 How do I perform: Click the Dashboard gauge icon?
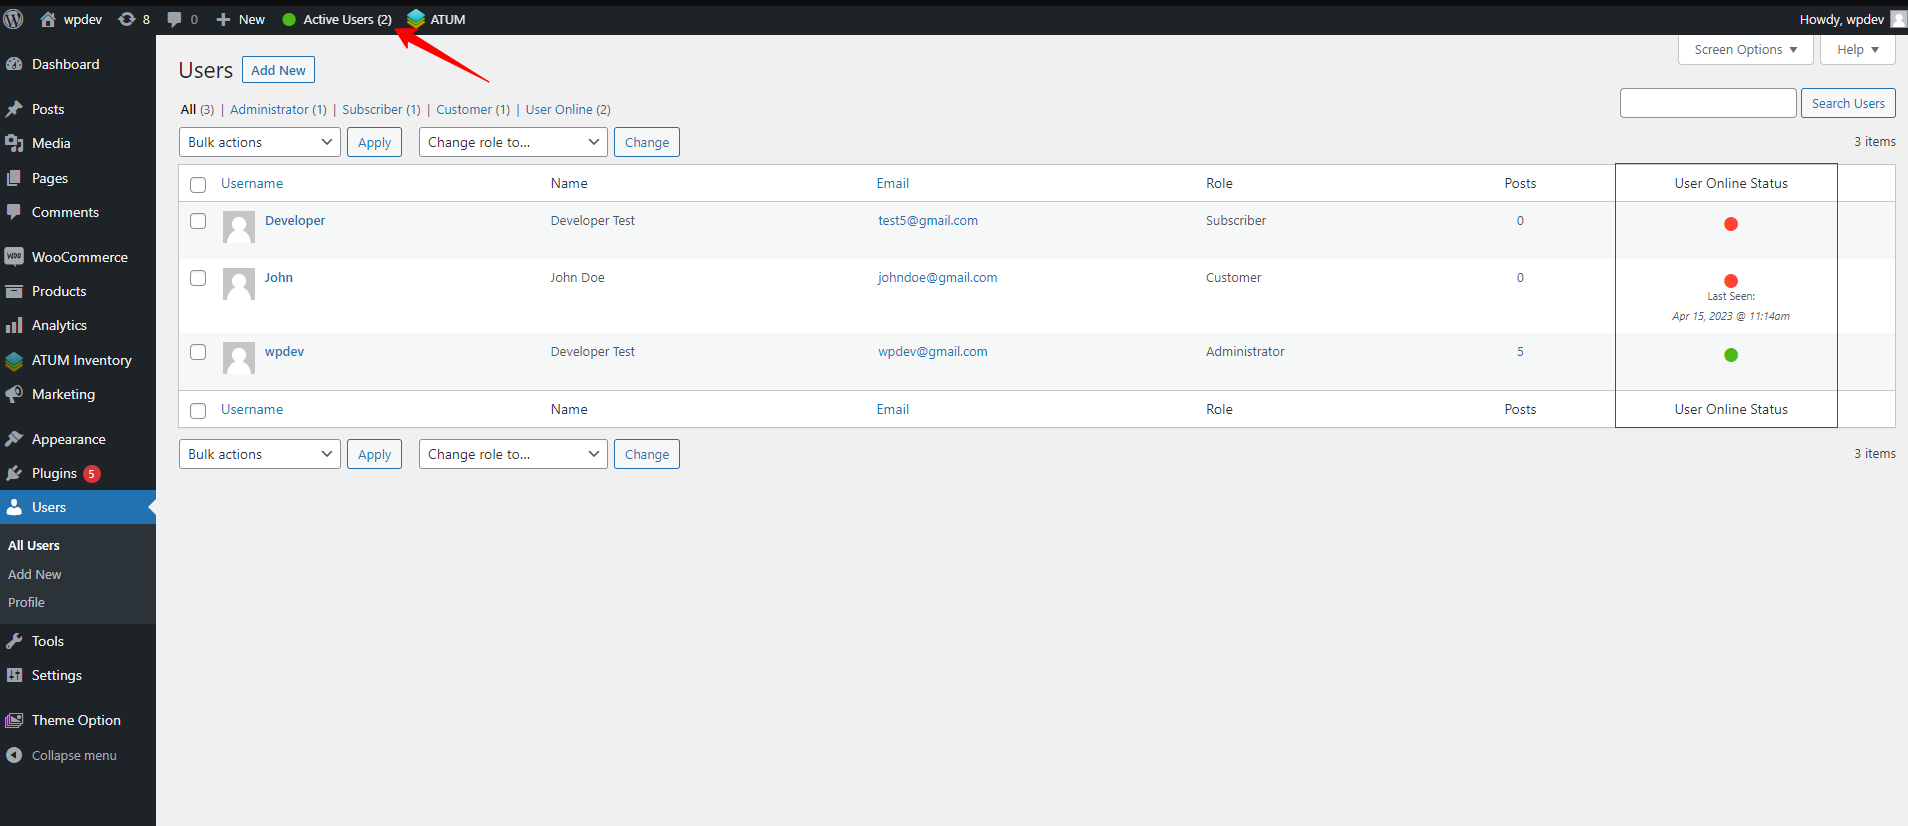14,64
